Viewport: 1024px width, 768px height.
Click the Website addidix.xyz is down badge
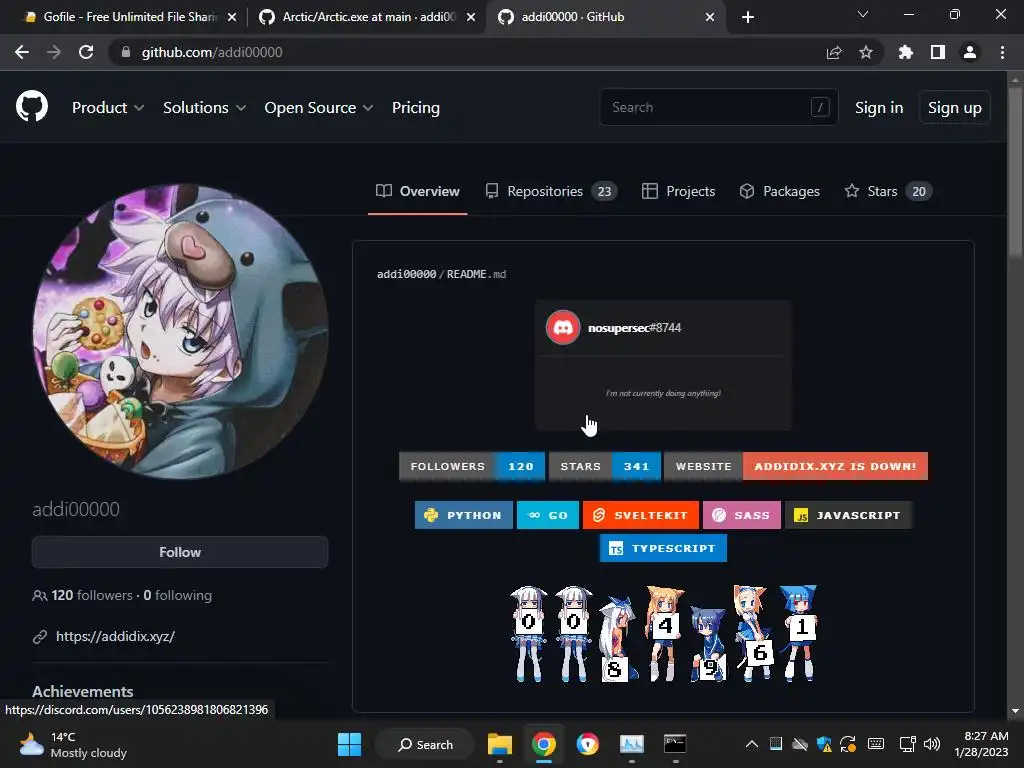tap(796, 466)
